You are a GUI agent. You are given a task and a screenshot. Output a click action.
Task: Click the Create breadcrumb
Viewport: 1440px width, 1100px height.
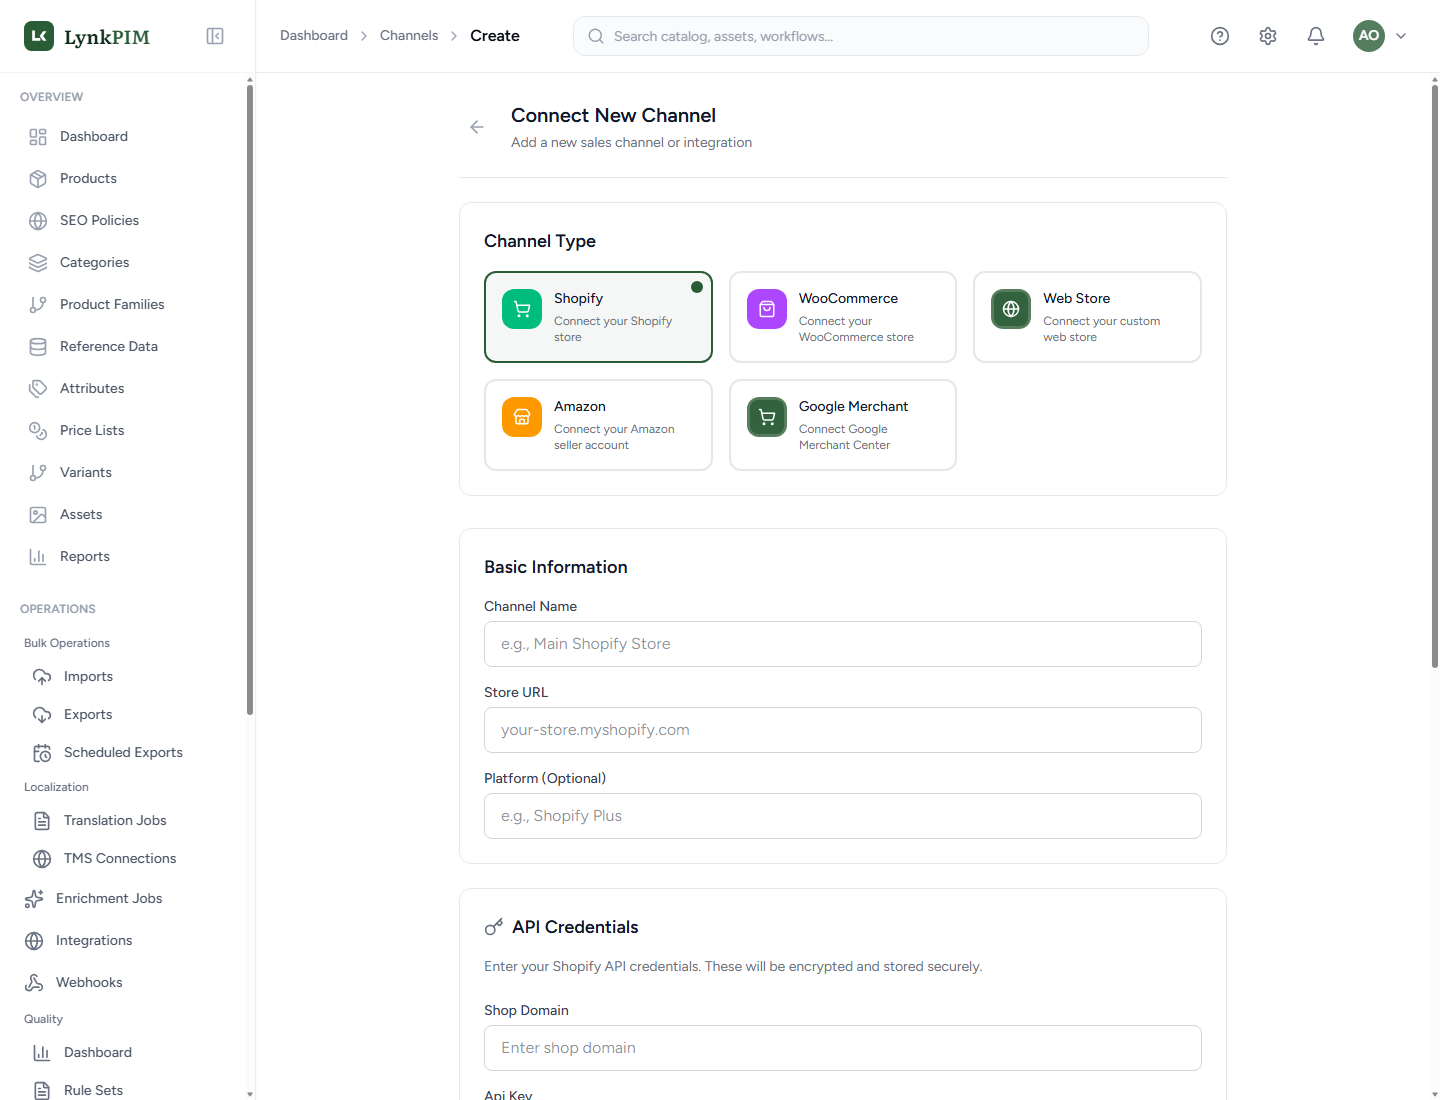pos(495,35)
